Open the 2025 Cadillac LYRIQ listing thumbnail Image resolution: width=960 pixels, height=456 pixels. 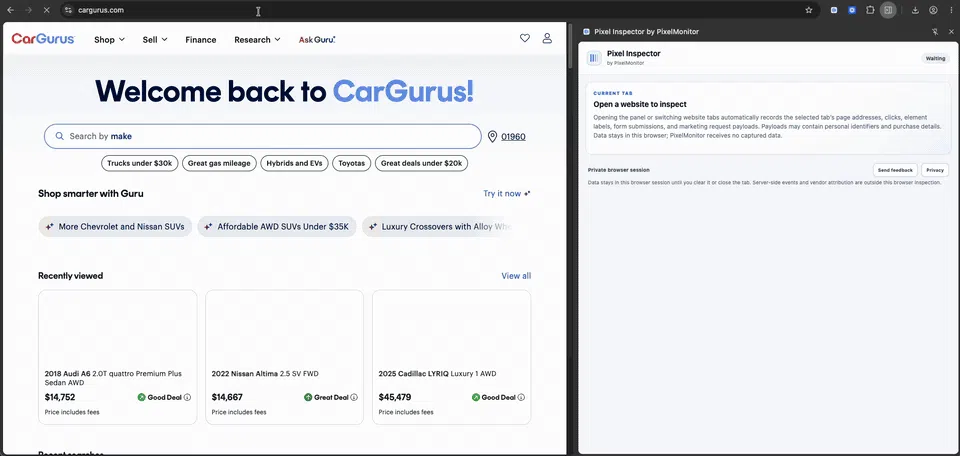(452, 327)
